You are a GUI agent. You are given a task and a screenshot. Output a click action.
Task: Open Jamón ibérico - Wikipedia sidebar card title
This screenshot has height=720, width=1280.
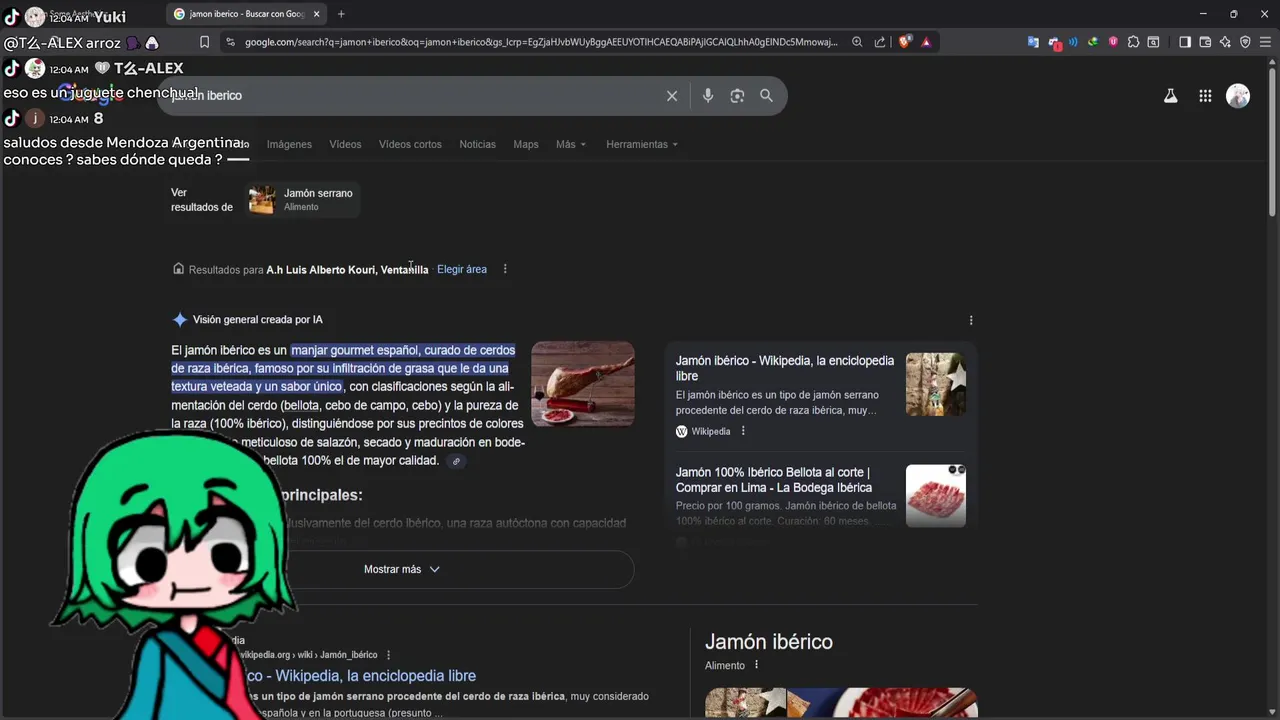click(x=785, y=368)
